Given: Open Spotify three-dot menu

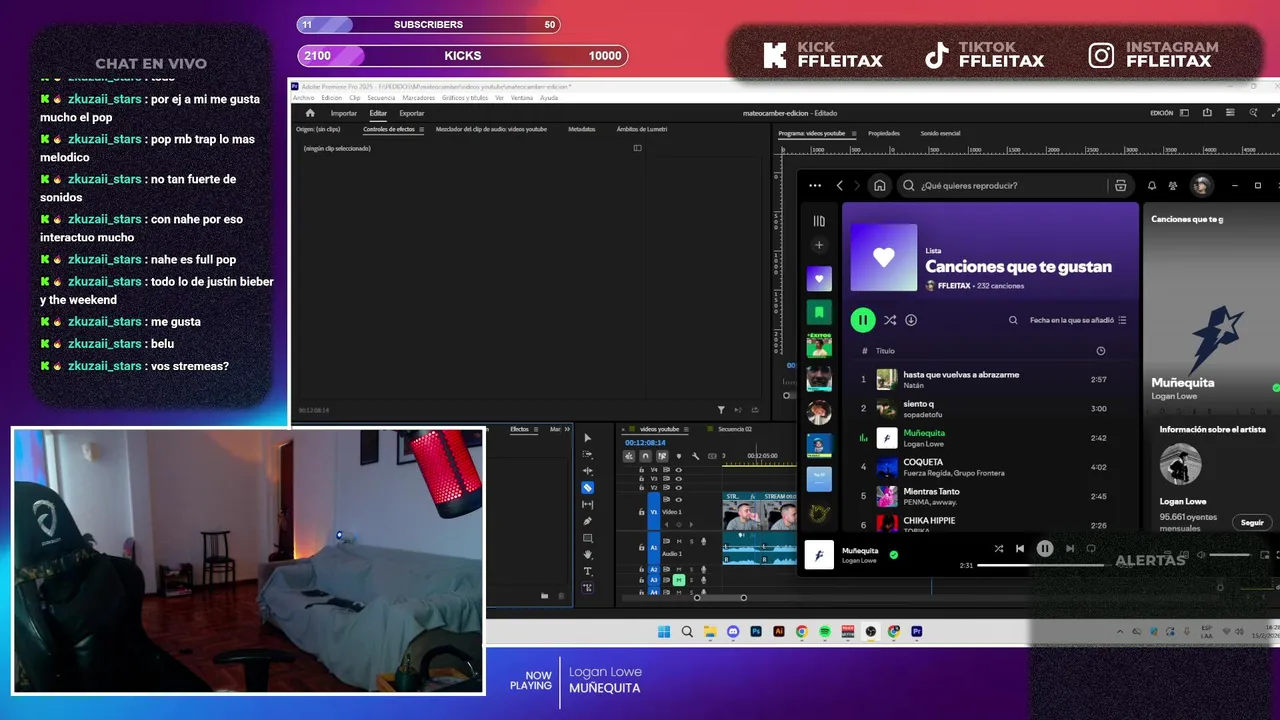Looking at the screenshot, I should click(815, 185).
